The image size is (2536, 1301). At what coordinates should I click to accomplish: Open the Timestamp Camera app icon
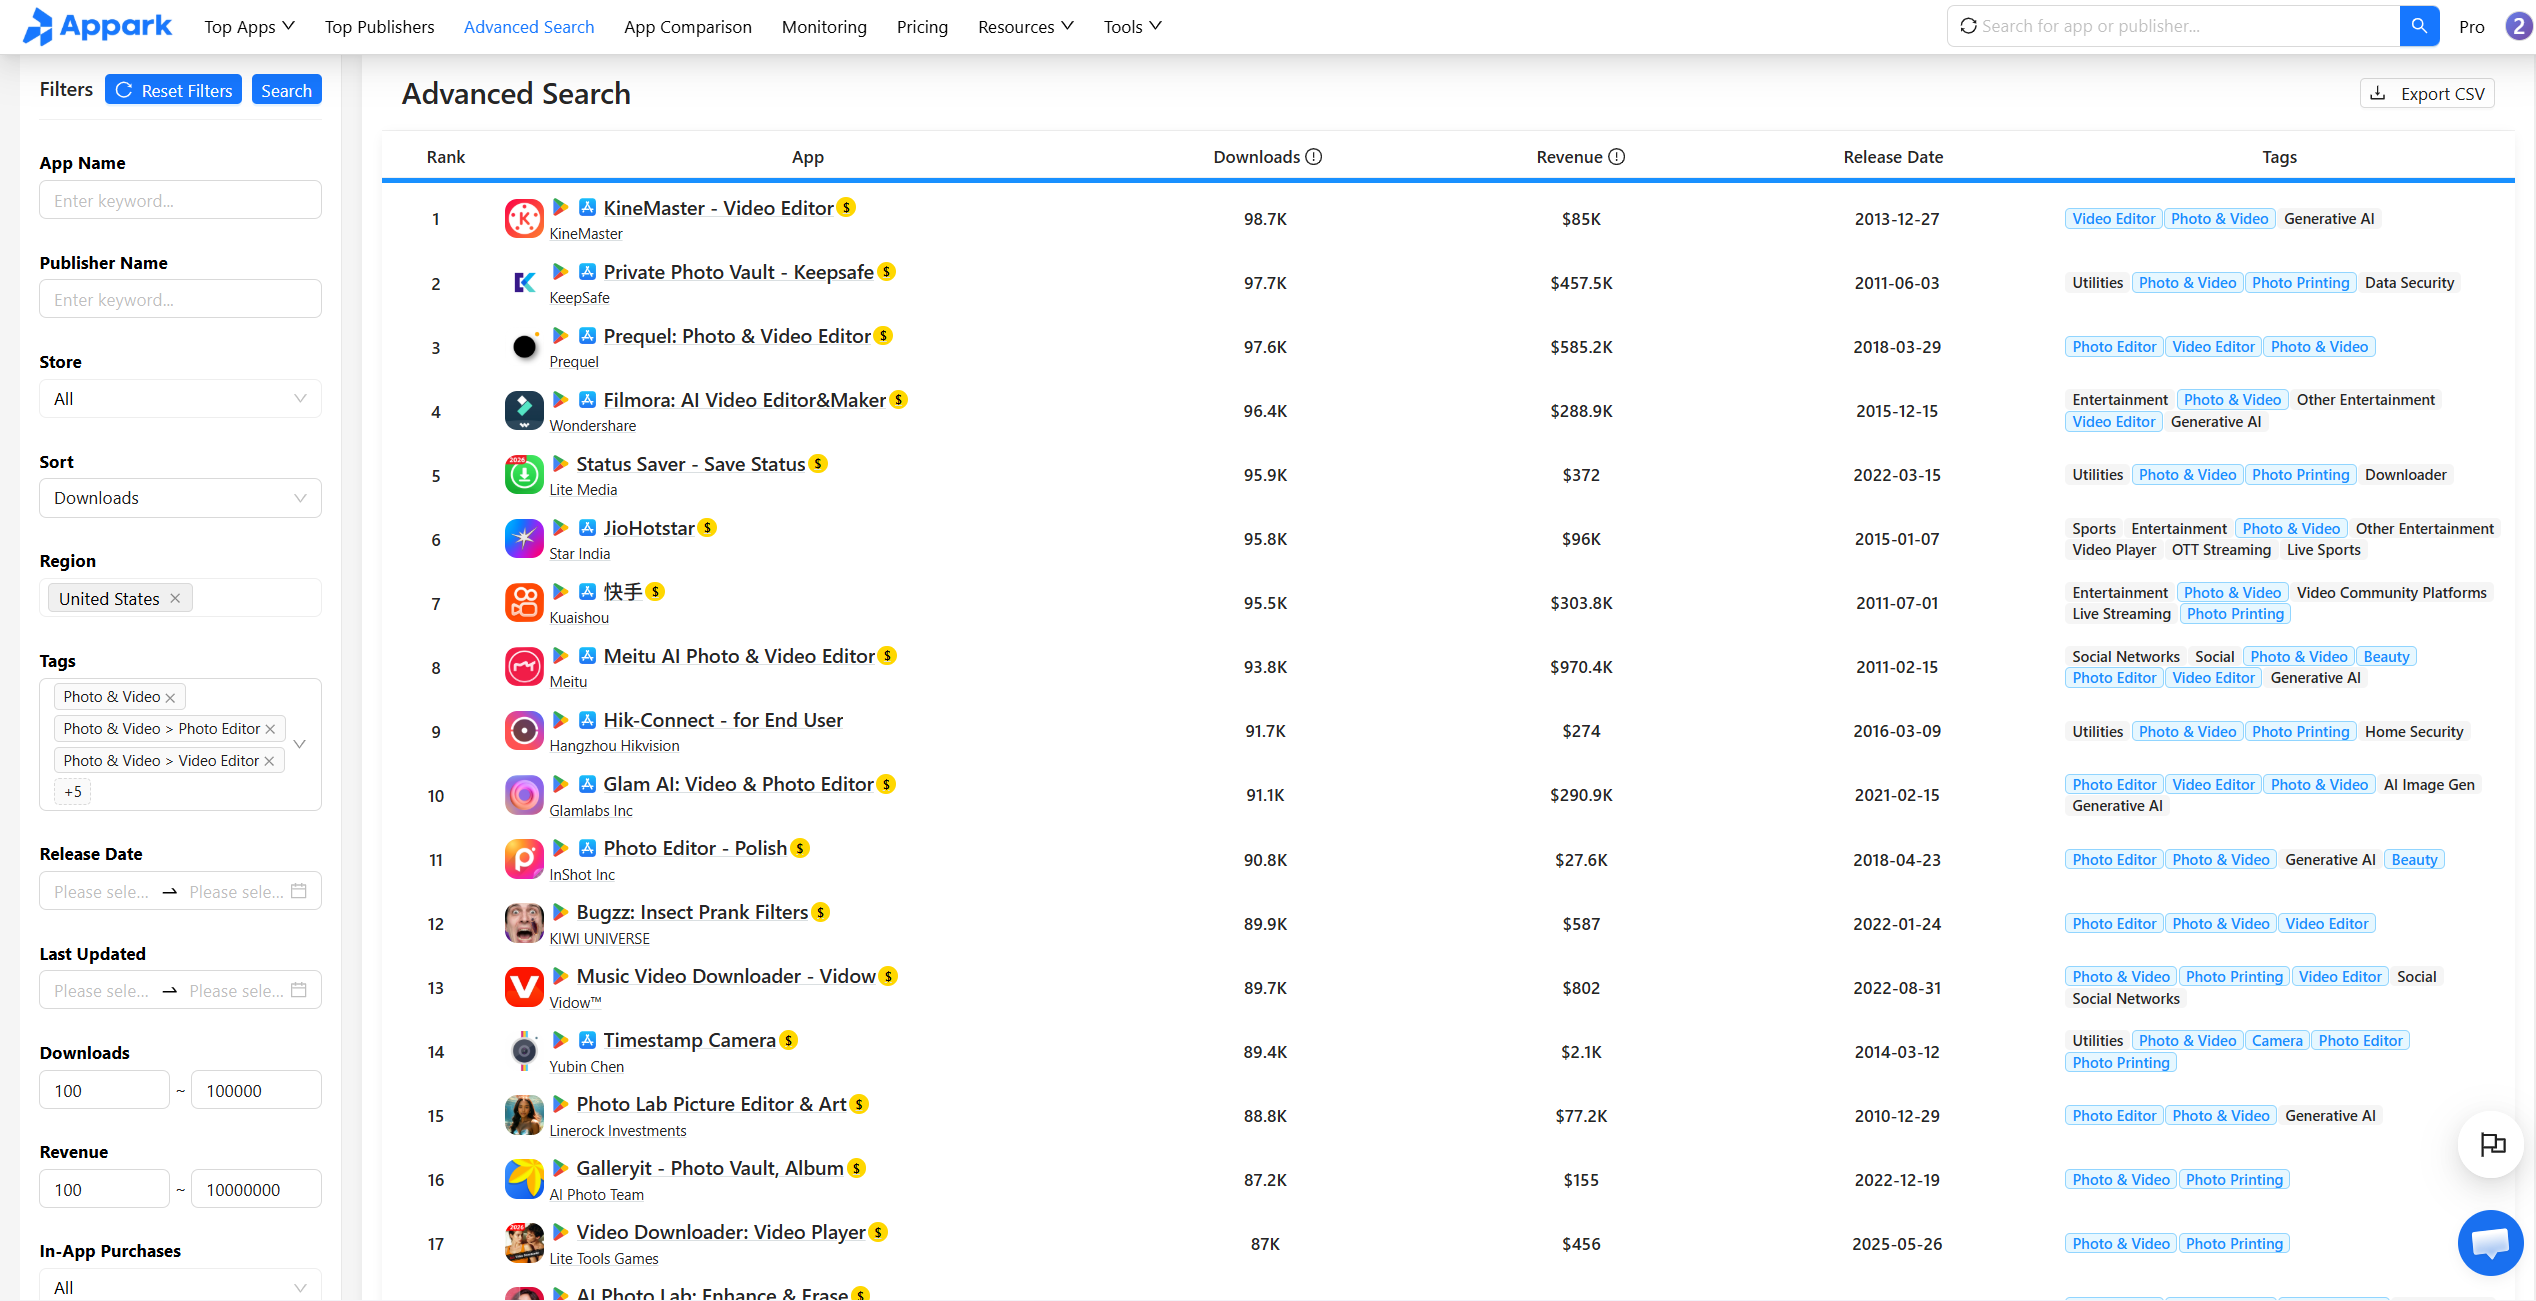click(x=524, y=1051)
